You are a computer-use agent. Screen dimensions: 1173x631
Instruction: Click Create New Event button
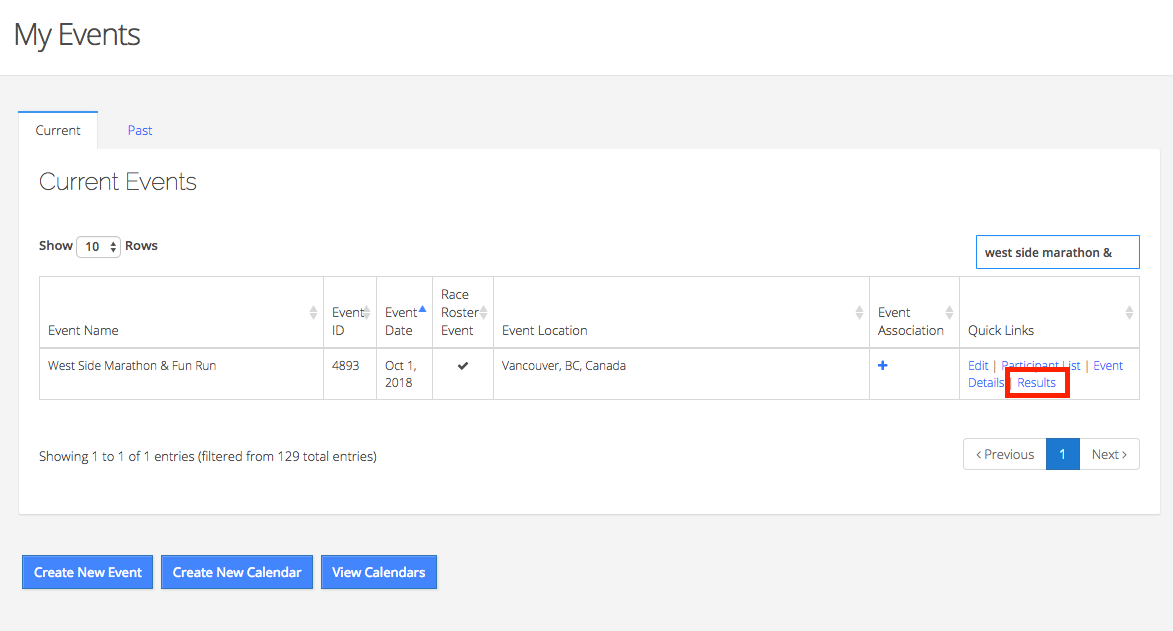88,572
